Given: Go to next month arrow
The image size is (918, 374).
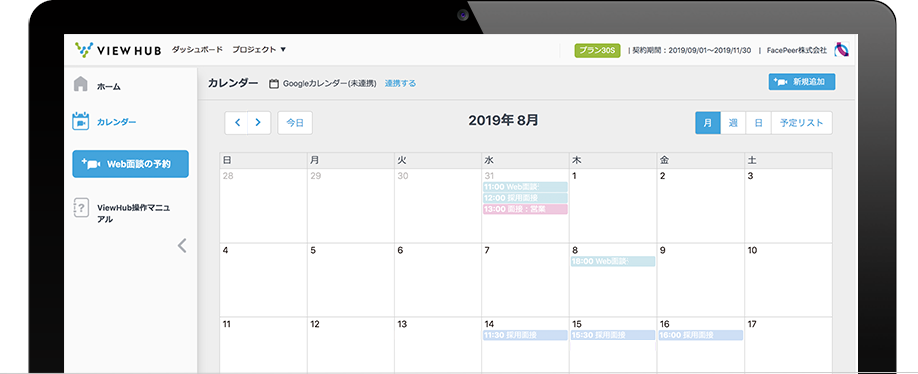Looking at the screenshot, I should 259,123.
